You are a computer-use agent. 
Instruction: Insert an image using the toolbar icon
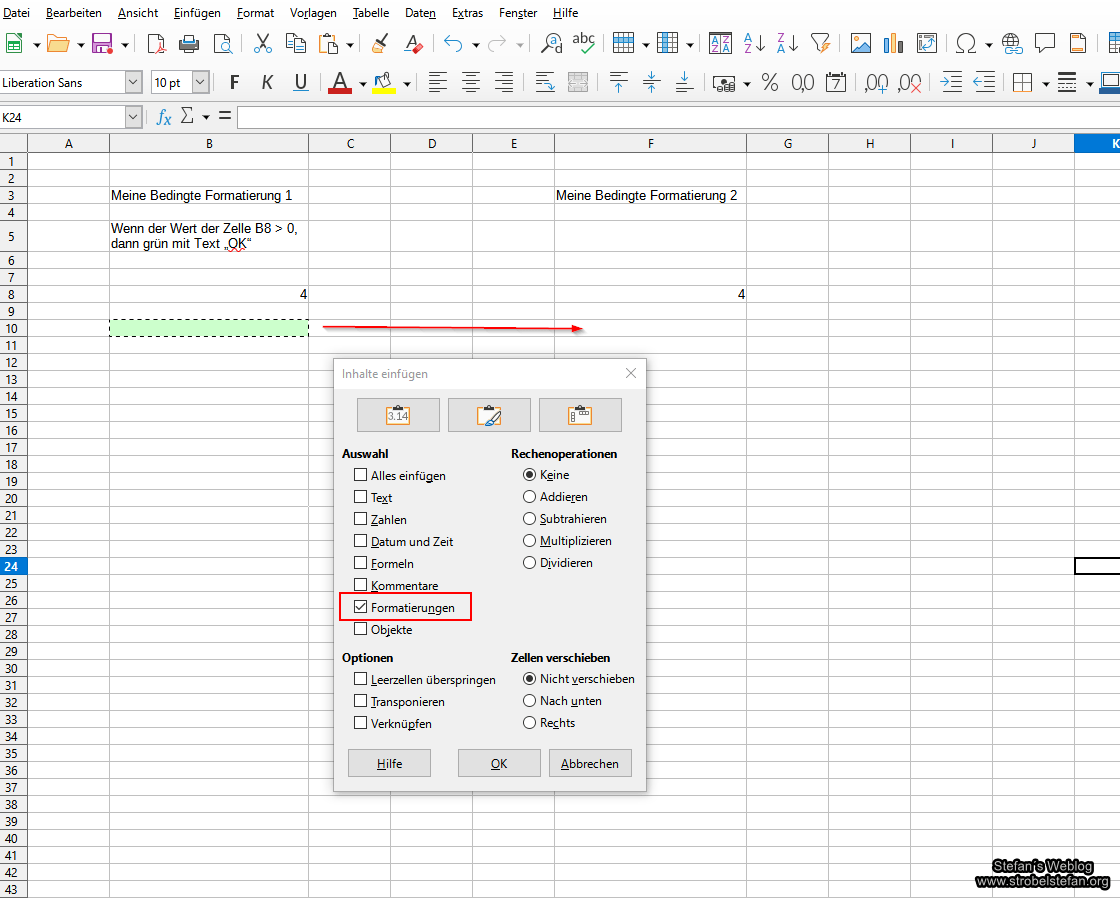tap(861, 43)
